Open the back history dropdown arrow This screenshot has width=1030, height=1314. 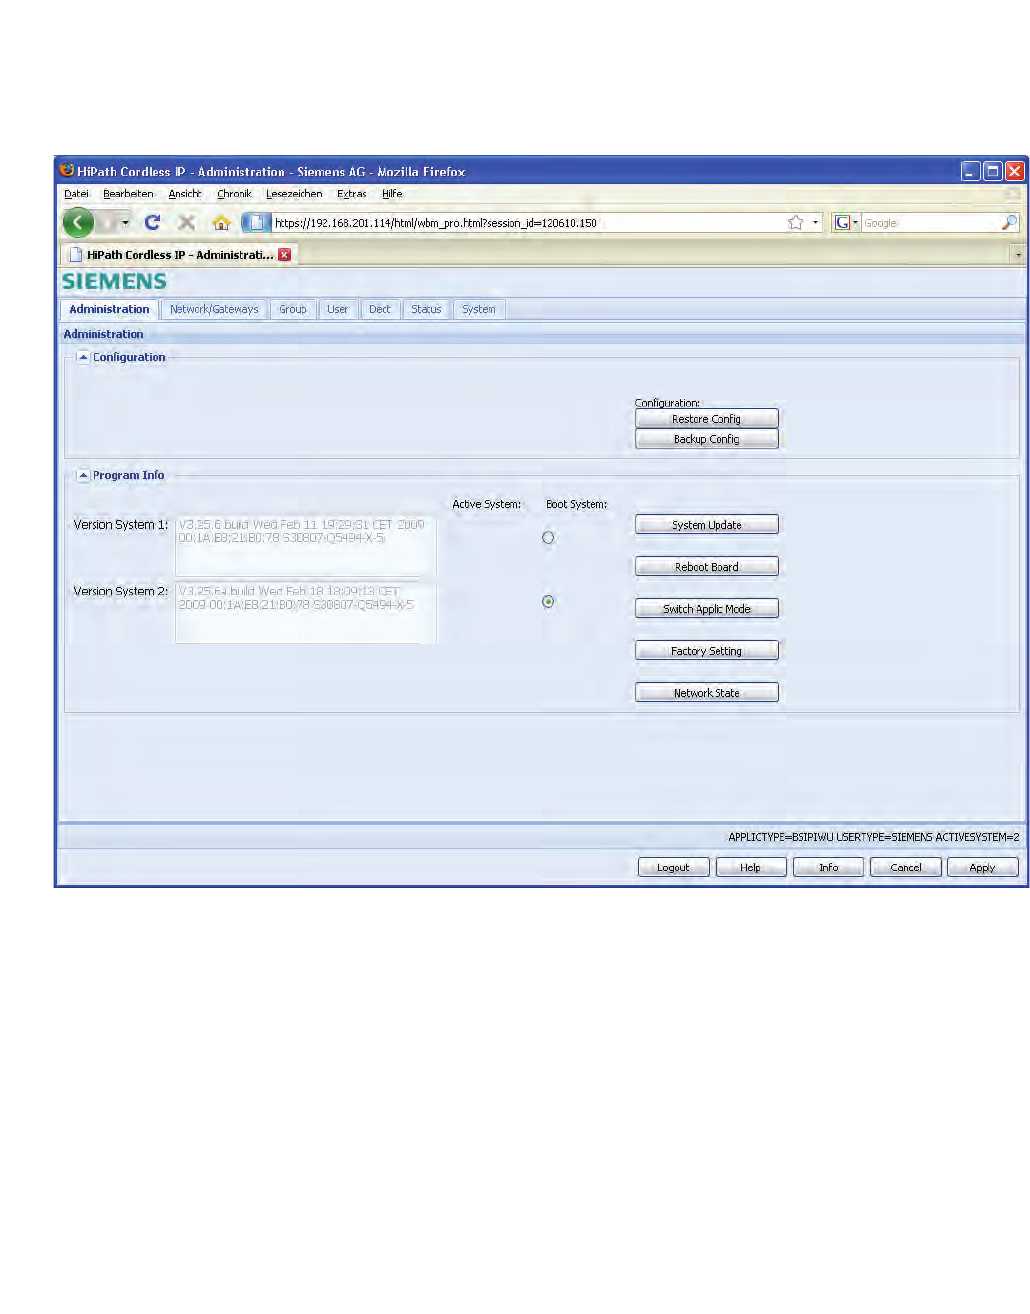tap(125, 223)
